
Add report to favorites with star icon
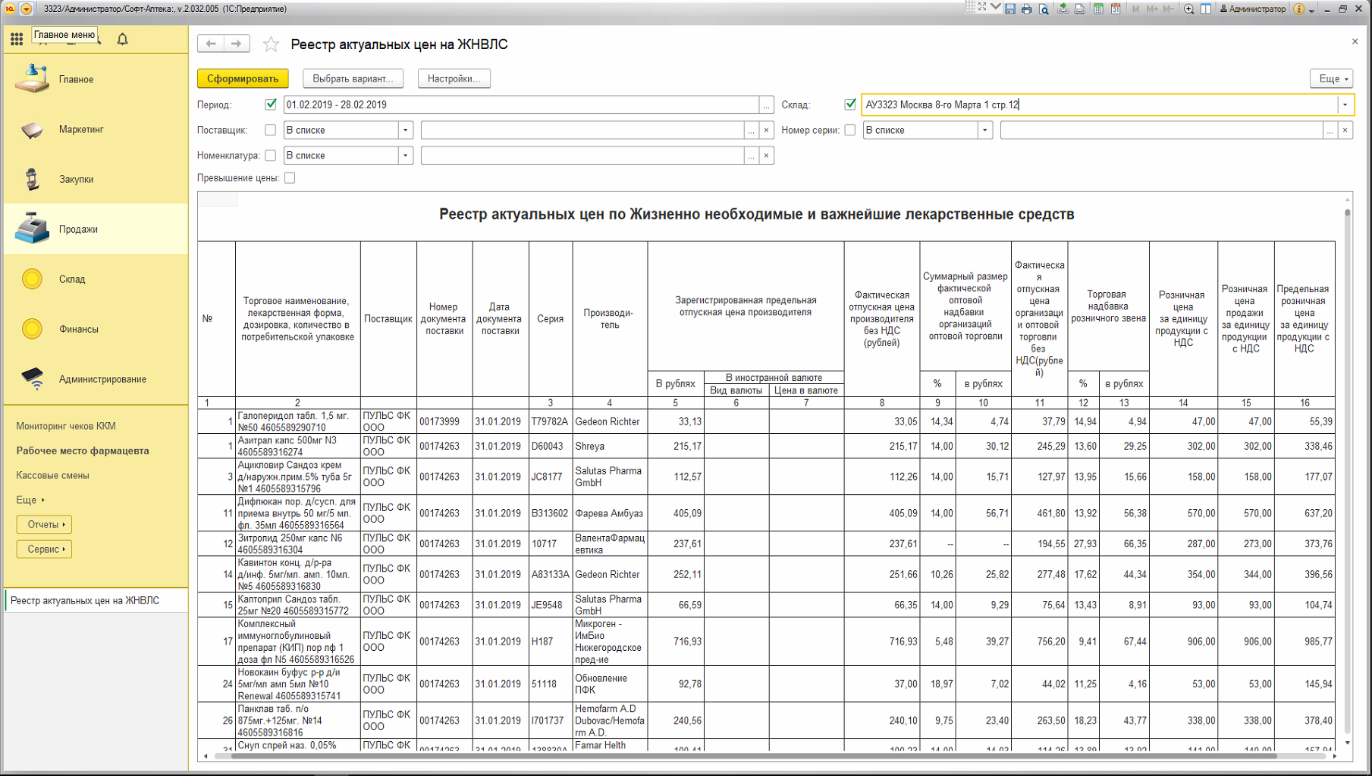point(270,44)
